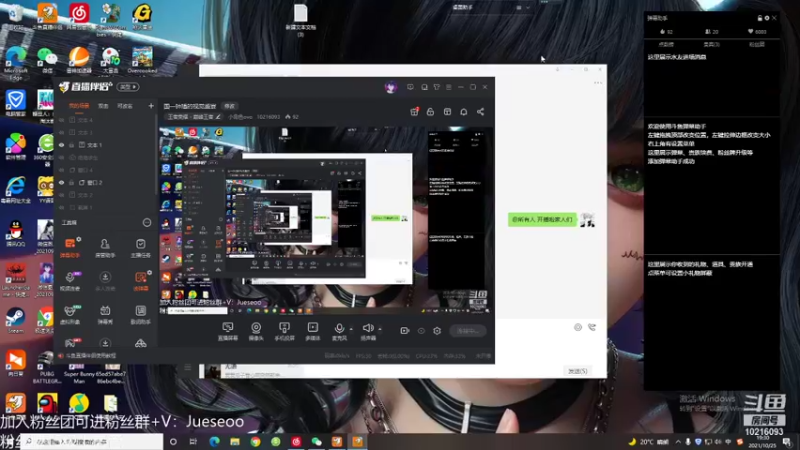Toggle the preview eye icon beside settings gear

[421, 331]
